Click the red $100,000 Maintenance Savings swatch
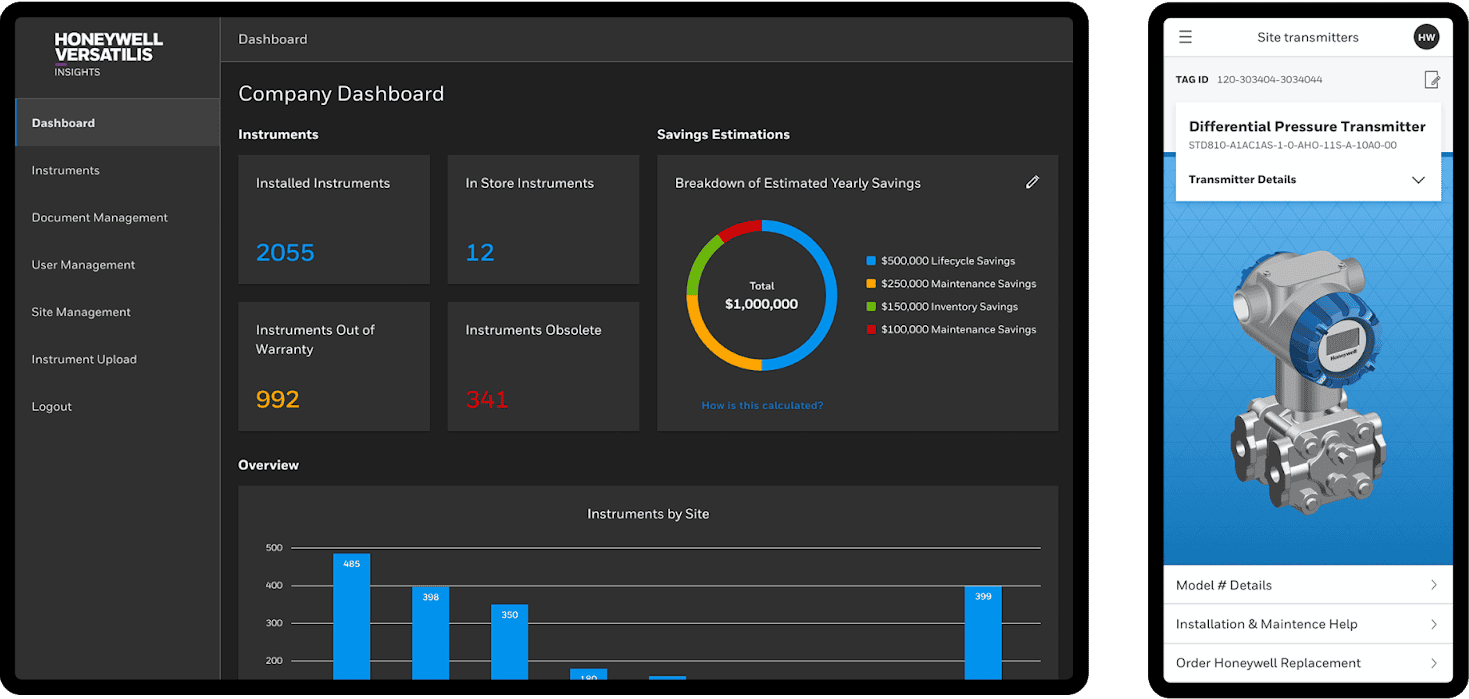 871,329
